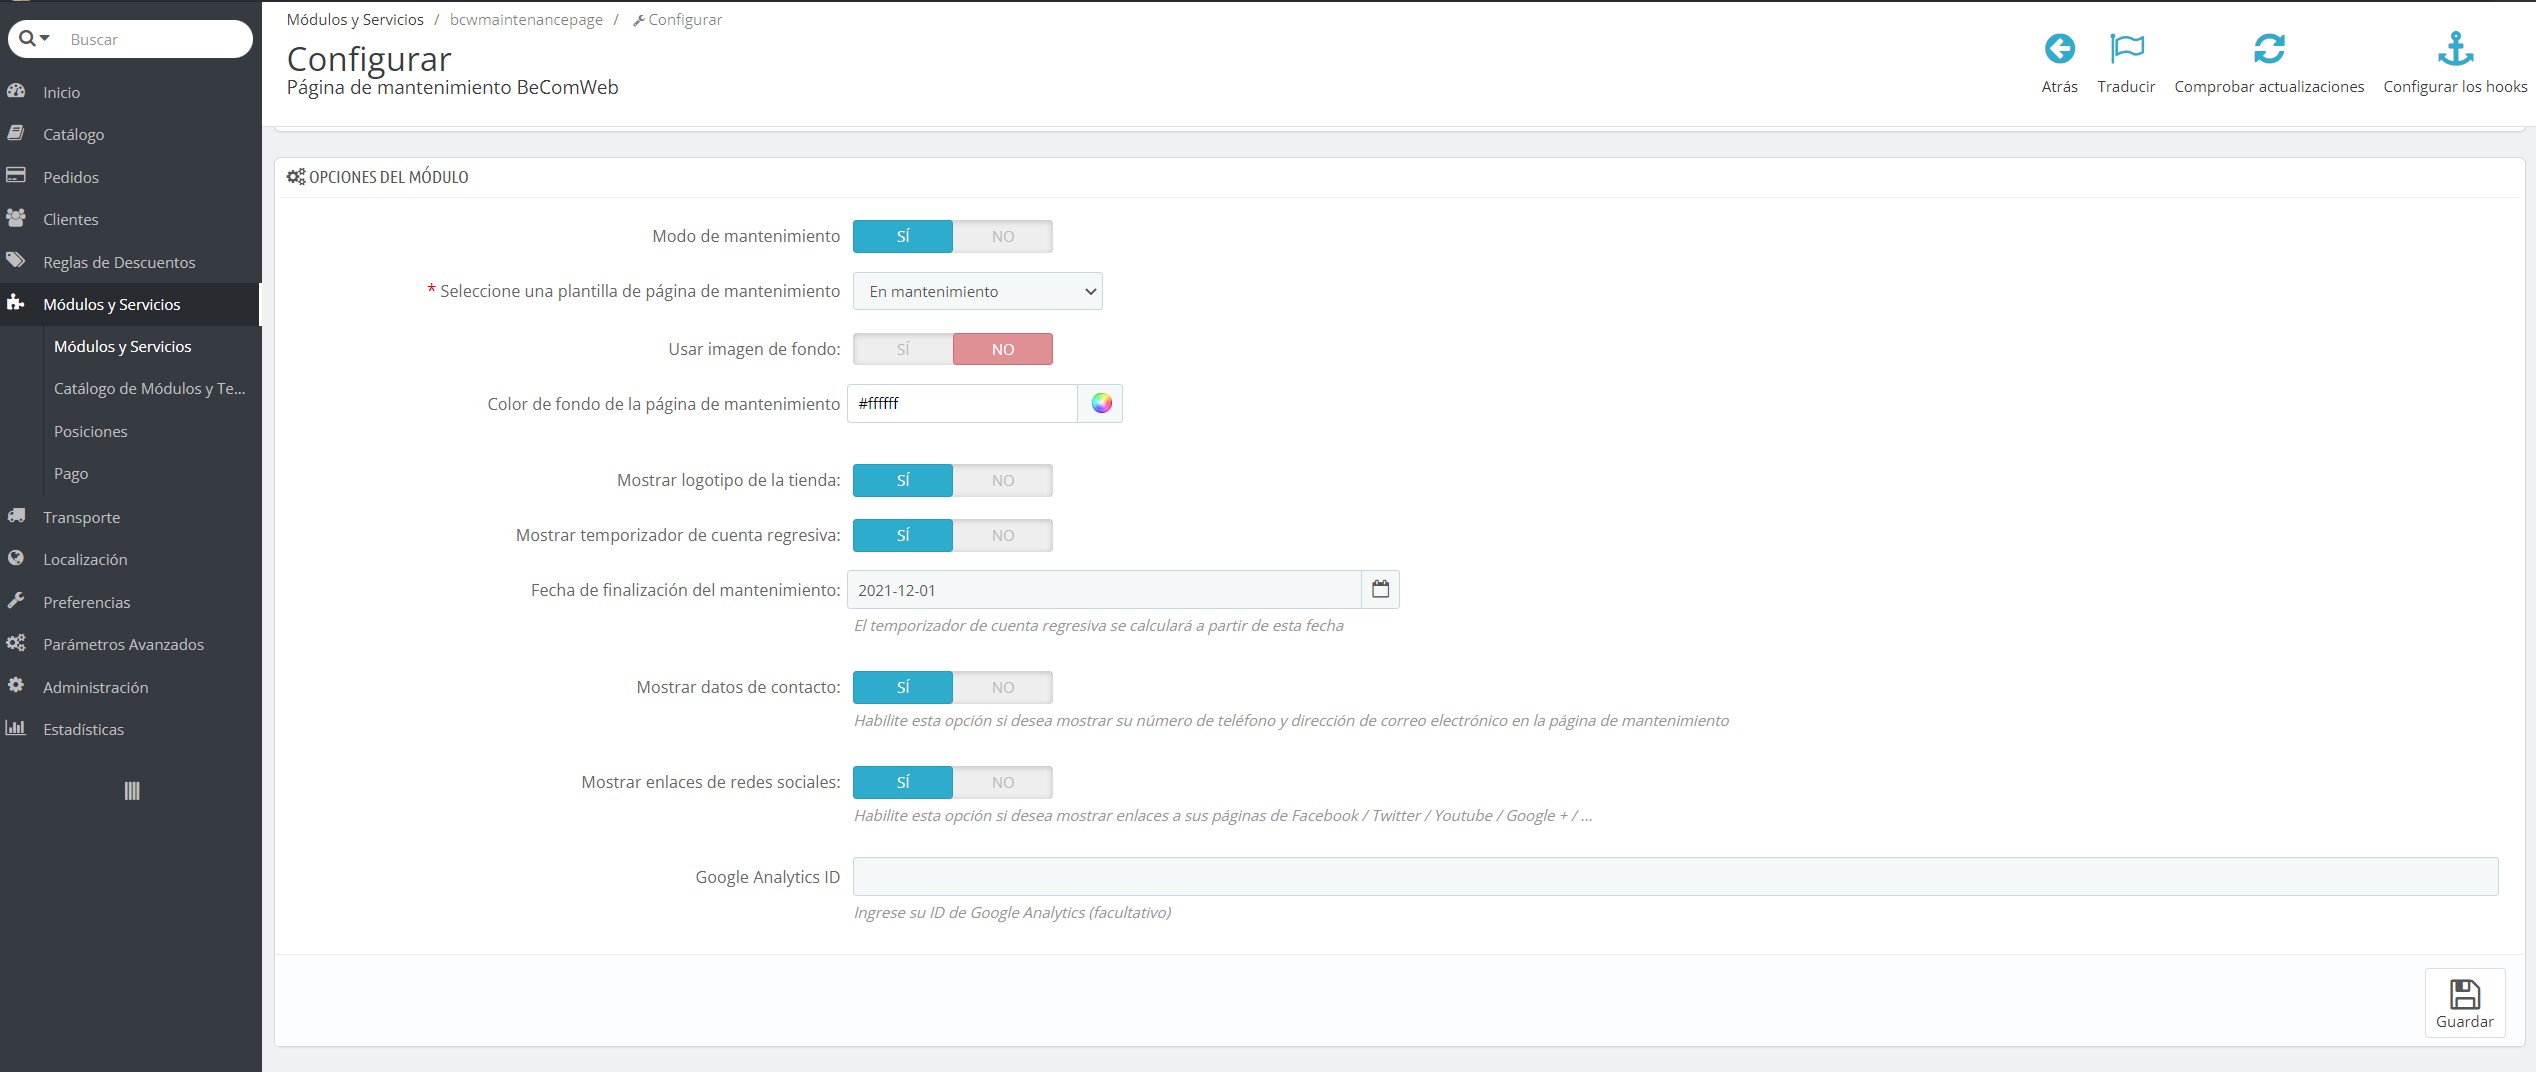Turn off Mostrar enlaces de redes sociales
Screen dimensions: 2536x1072
pyautogui.click(x=1003, y=782)
